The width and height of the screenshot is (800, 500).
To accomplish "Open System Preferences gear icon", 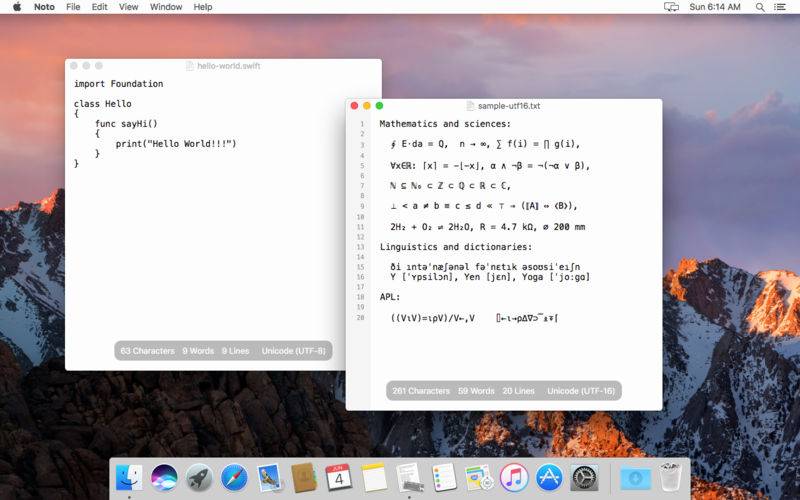I will (584, 478).
